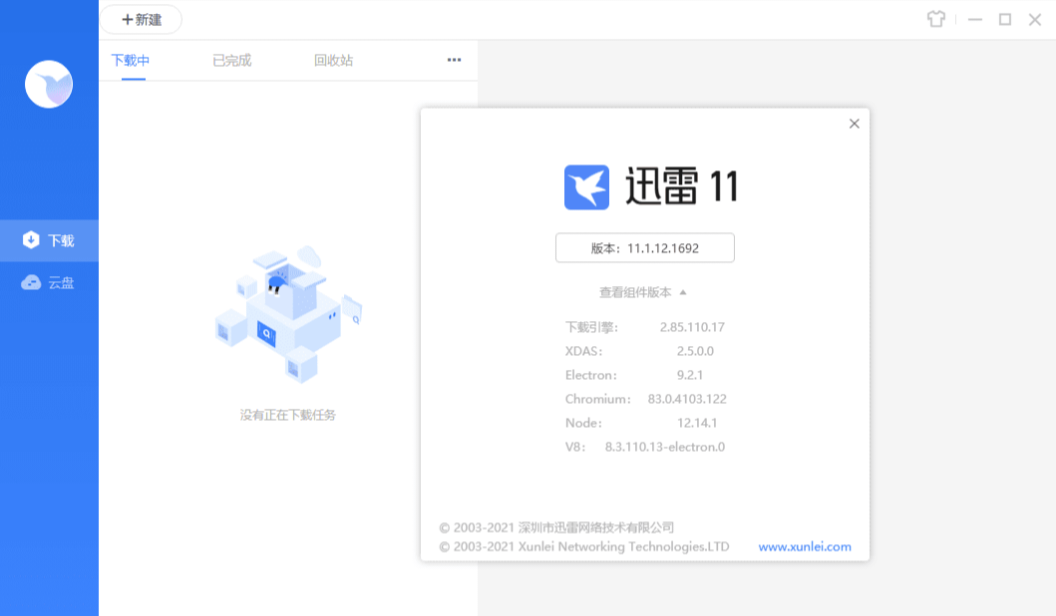Click the 深圳市迅雷网络技术有限公司 copyright line

[x=556, y=527]
